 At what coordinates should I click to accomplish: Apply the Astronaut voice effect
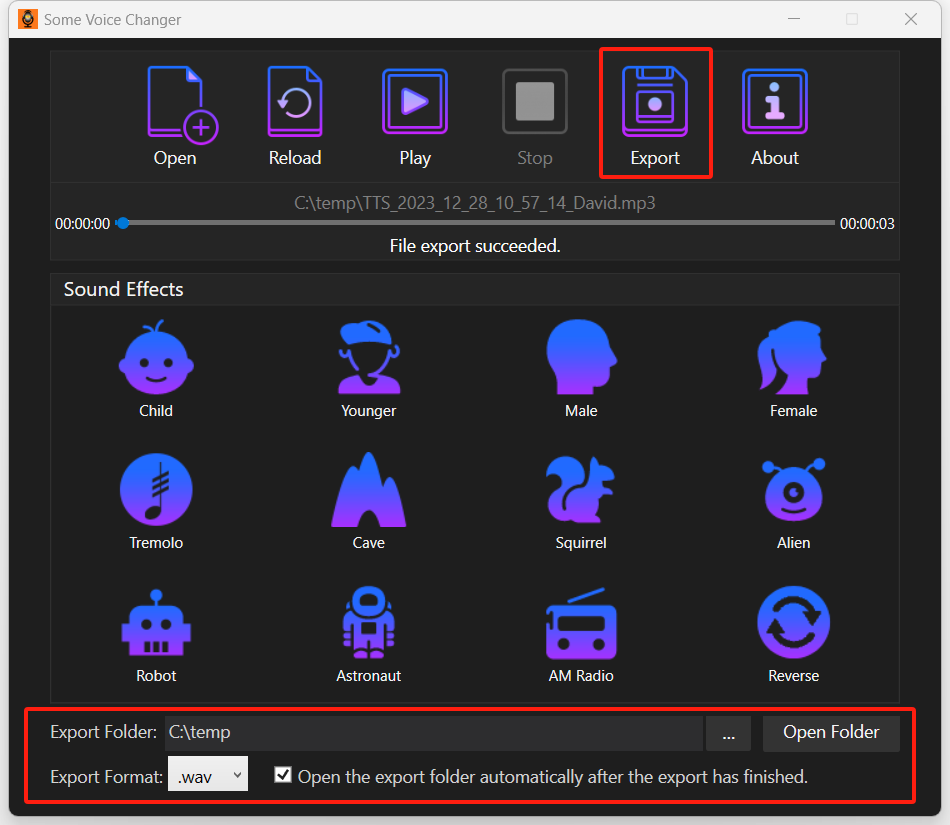(368, 633)
